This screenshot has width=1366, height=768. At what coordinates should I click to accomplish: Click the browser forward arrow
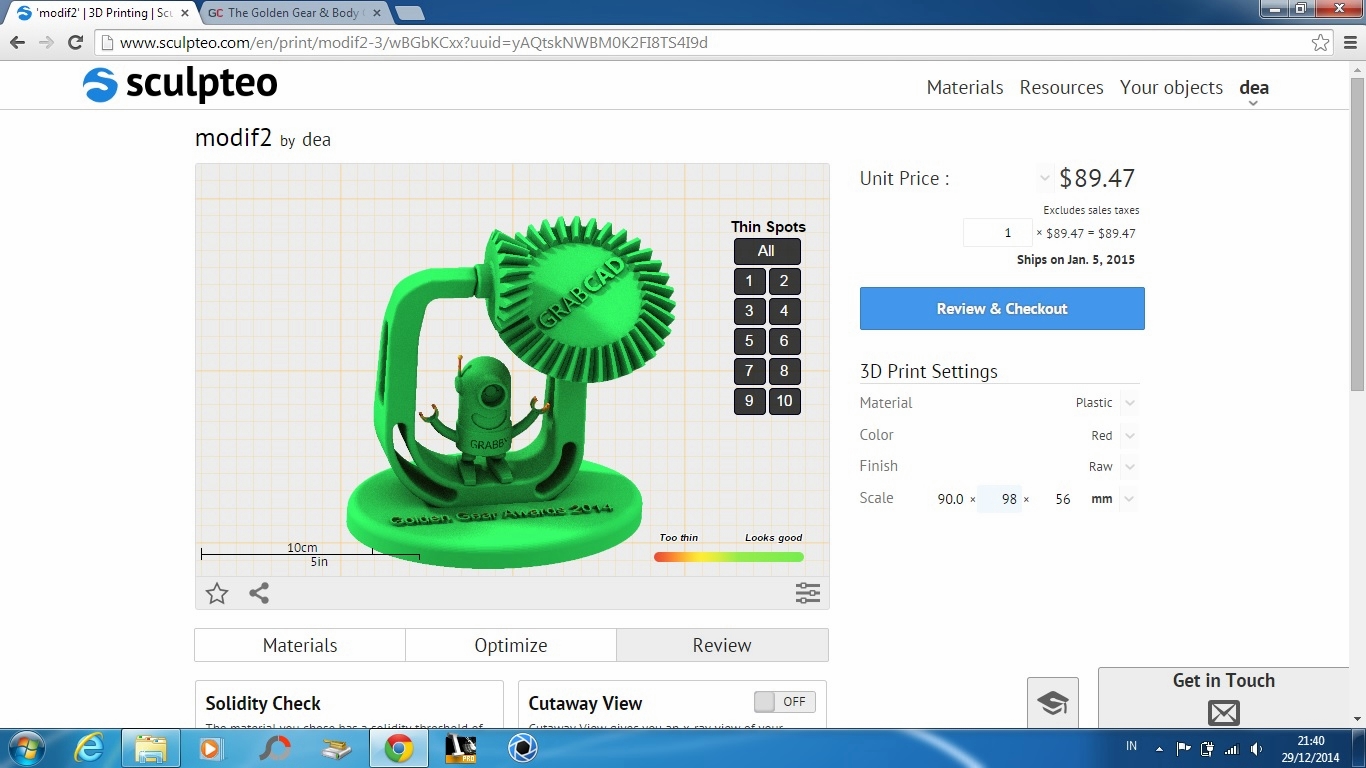pyautogui.click(x=46, y=42)
